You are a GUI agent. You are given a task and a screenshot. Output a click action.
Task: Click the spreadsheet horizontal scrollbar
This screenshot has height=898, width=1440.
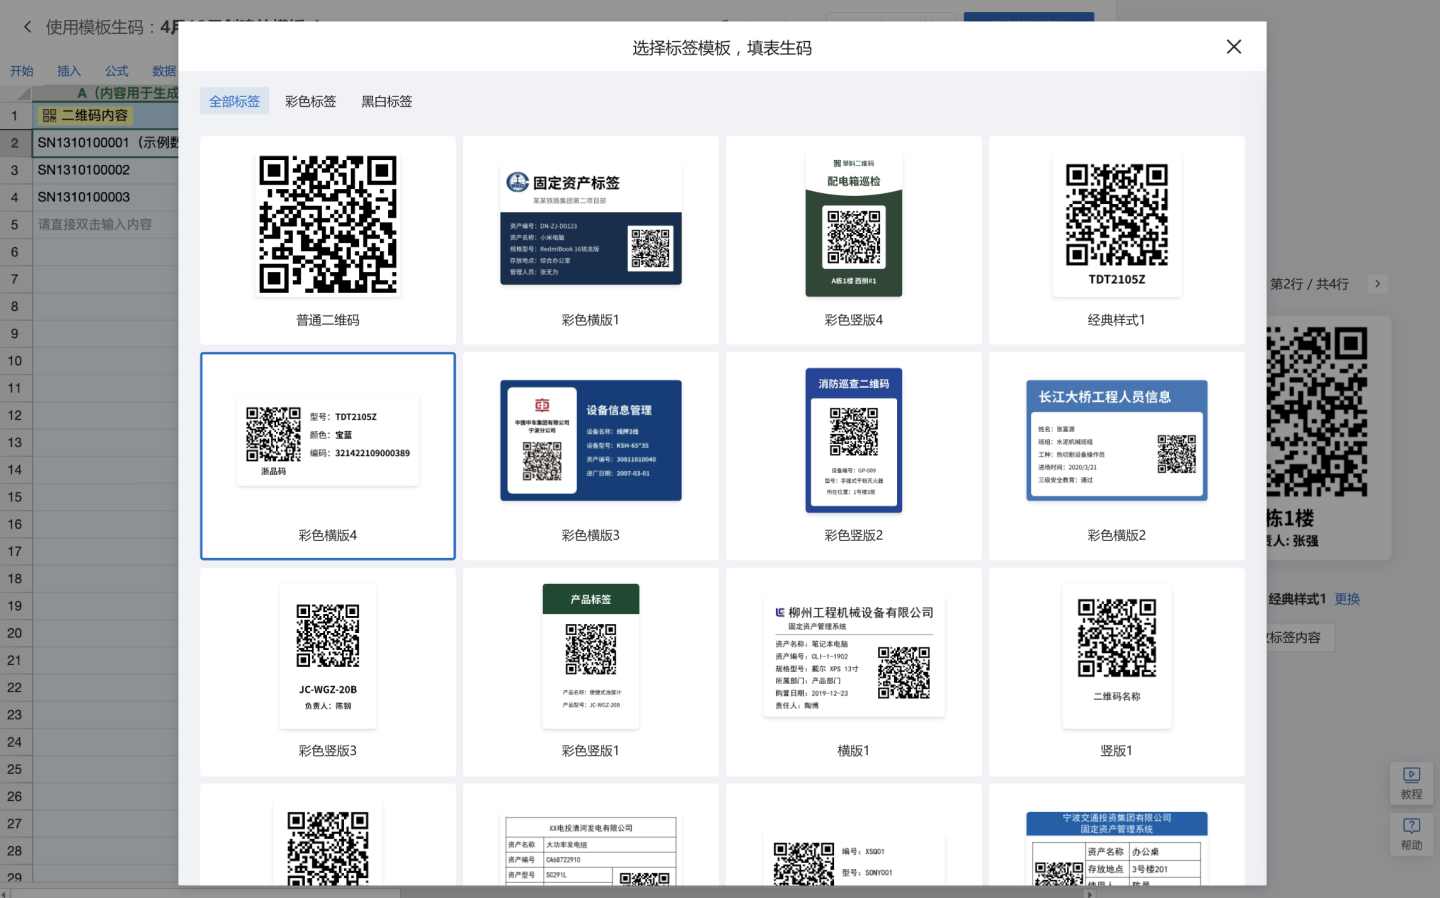(x=205, y=893)
